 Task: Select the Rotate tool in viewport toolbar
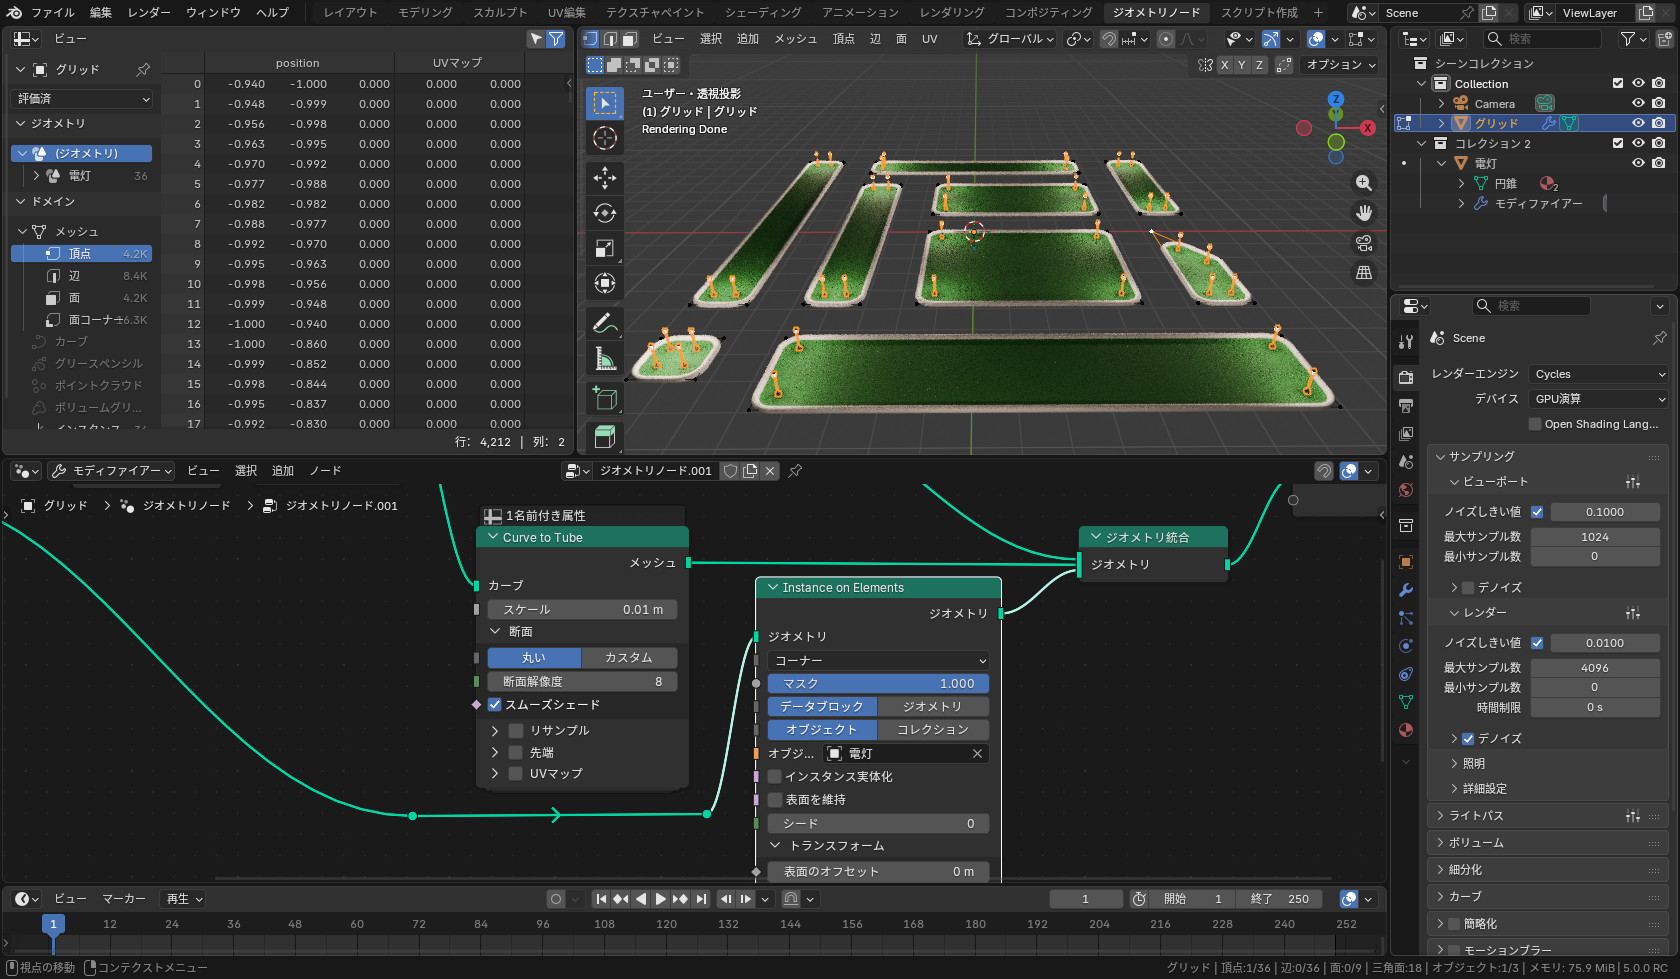coord(604,213)
